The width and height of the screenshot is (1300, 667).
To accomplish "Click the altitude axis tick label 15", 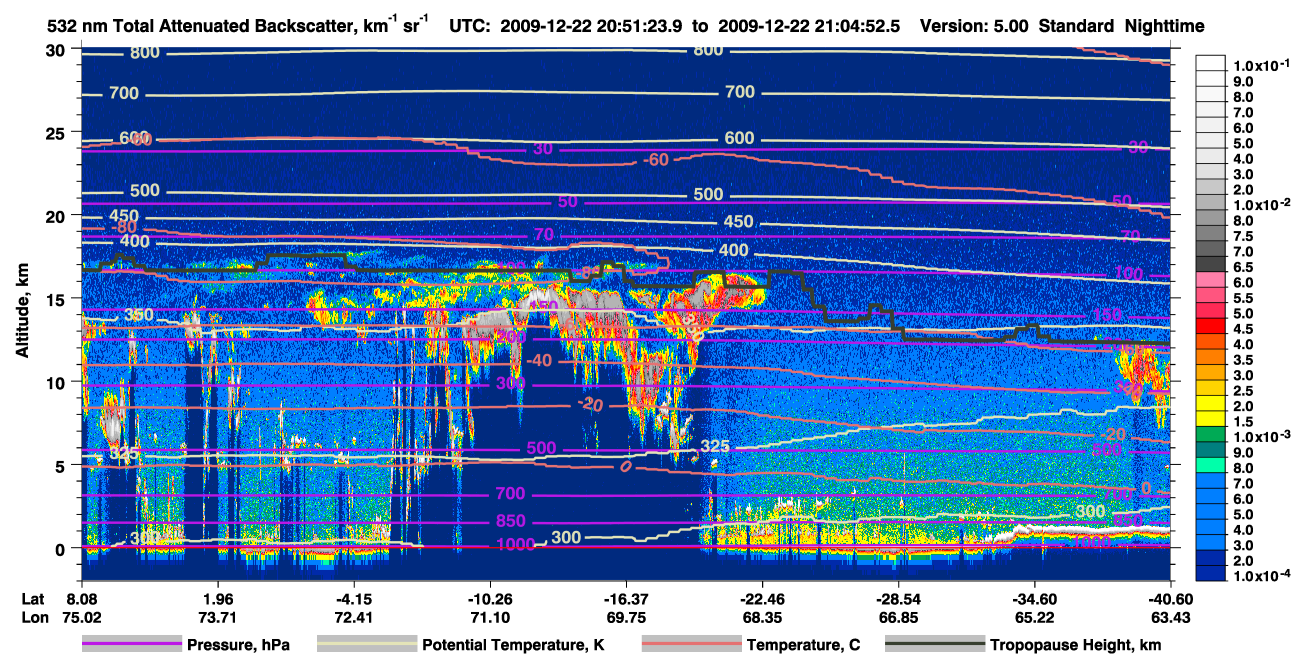I will point(58,299).
